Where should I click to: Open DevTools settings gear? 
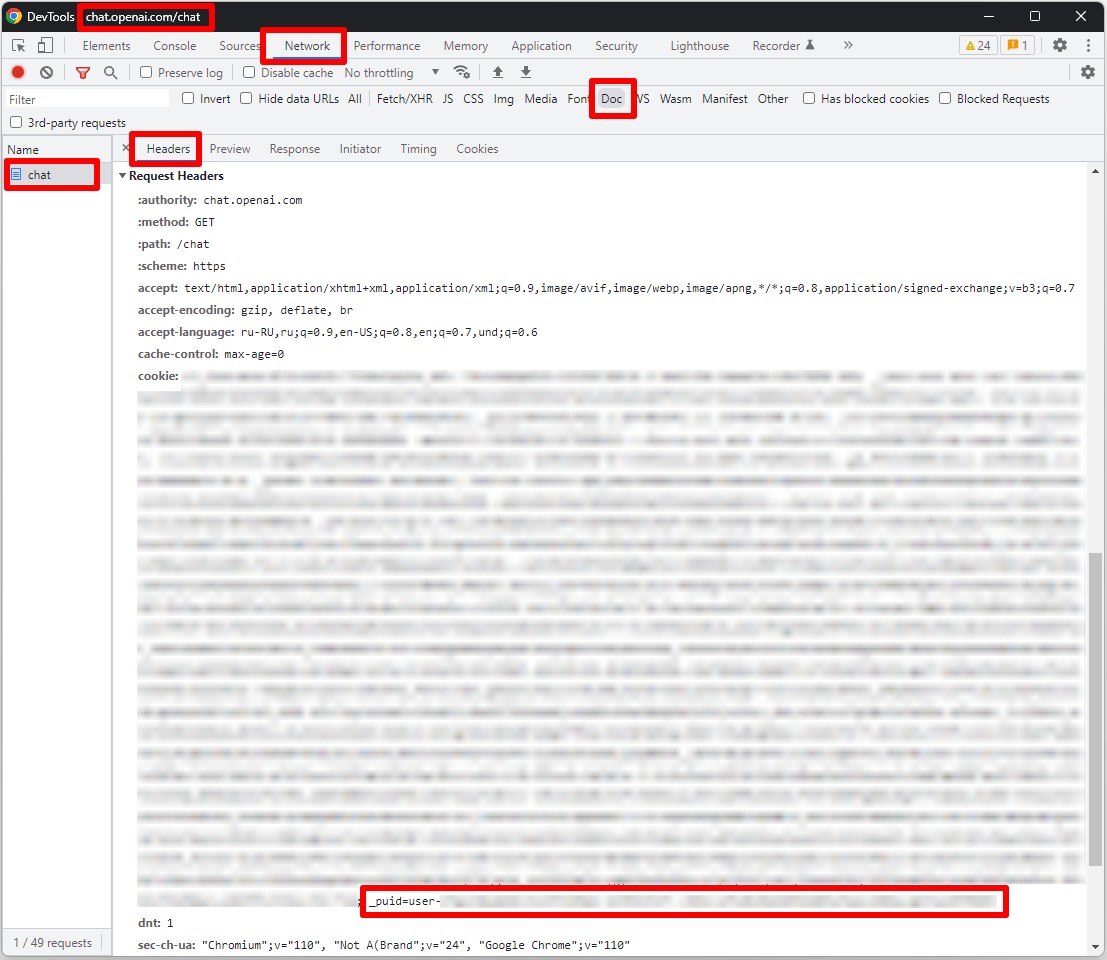pyautogui.click(x=1060, y=45)
